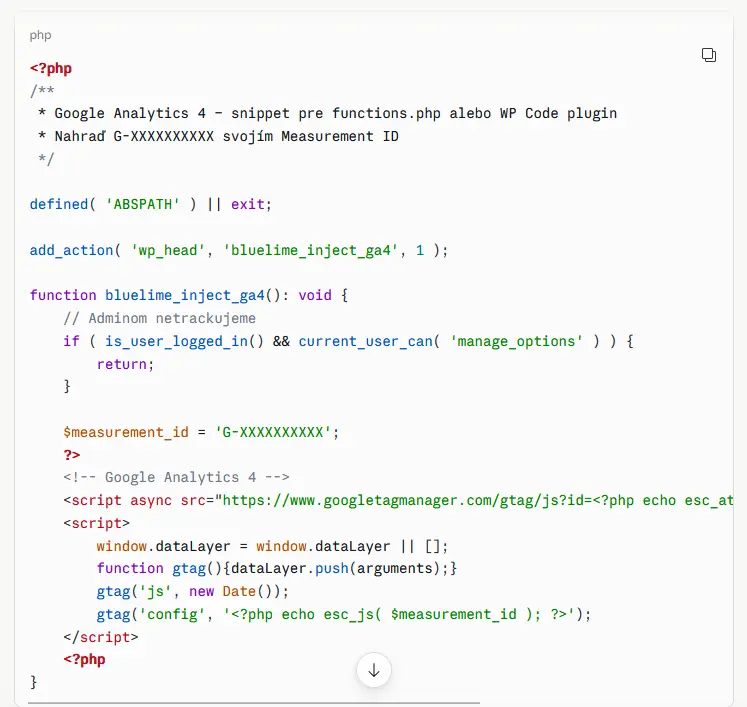Click the '<script>' opening tag line
This screenshot has width=747, height=707.
tap(96, 523)
